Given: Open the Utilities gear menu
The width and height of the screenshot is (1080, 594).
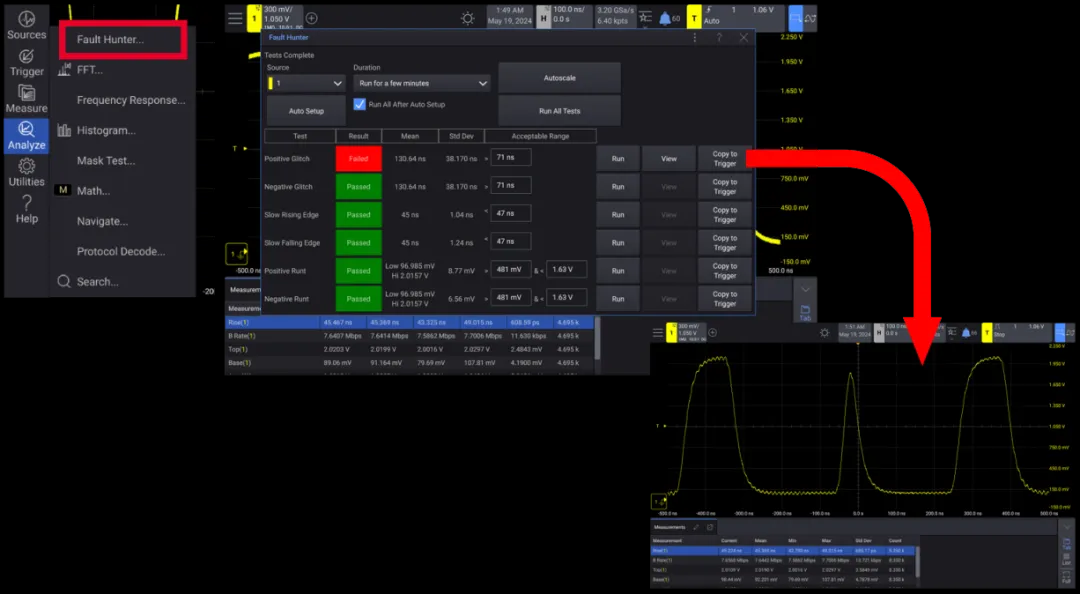Looking at the screenshot, I should point(27,172).
